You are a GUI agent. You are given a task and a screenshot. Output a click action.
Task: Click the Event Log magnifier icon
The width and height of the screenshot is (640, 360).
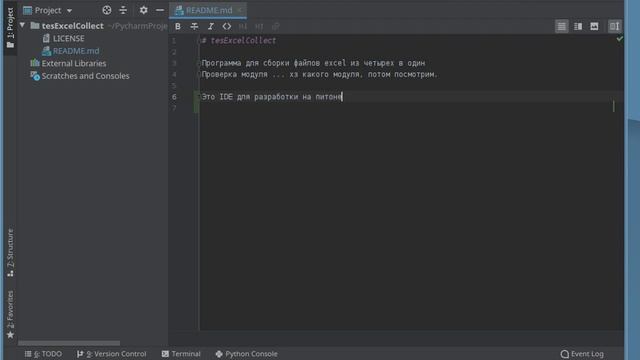coord(564,354)
